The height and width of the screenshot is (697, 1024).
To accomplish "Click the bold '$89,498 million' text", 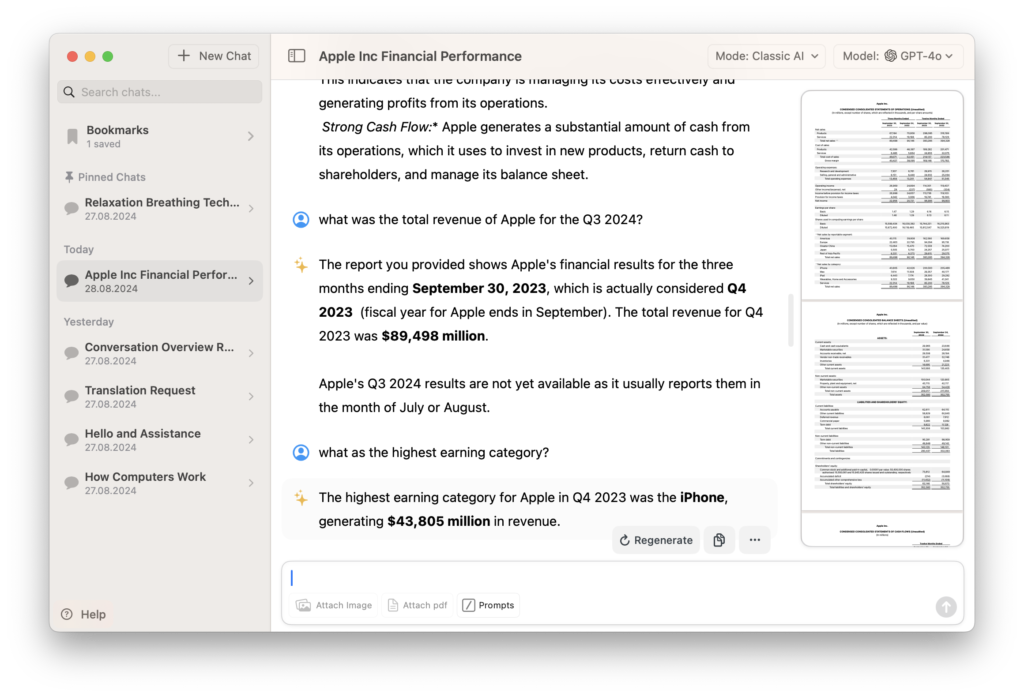I will (x=433, y=336).
